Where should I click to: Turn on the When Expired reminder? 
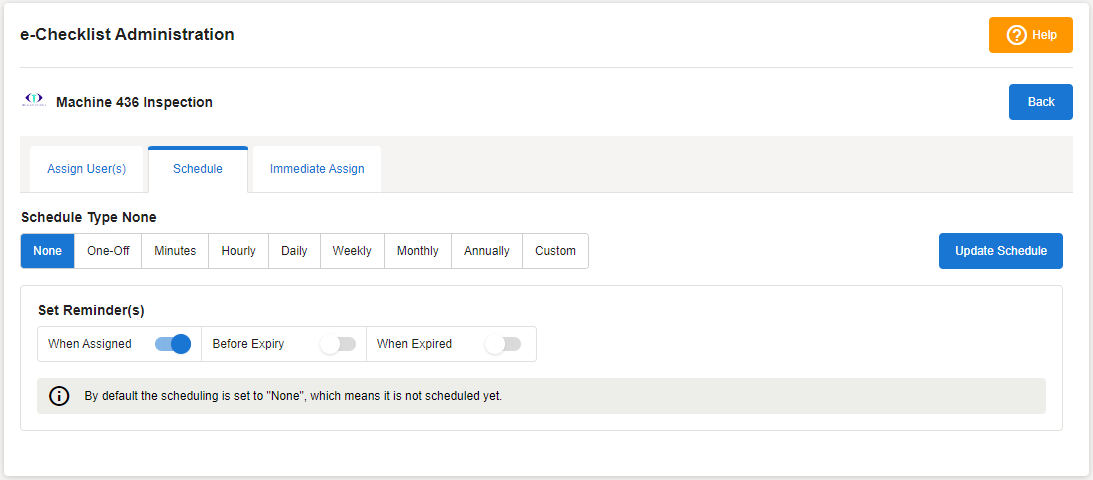pyautogui.click(x=503, y=344)
